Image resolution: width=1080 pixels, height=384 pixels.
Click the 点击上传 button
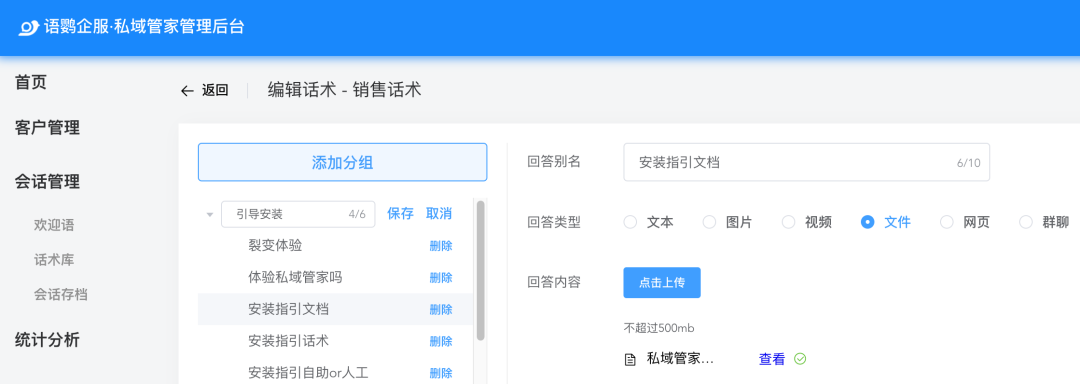(x=662, y=283)
